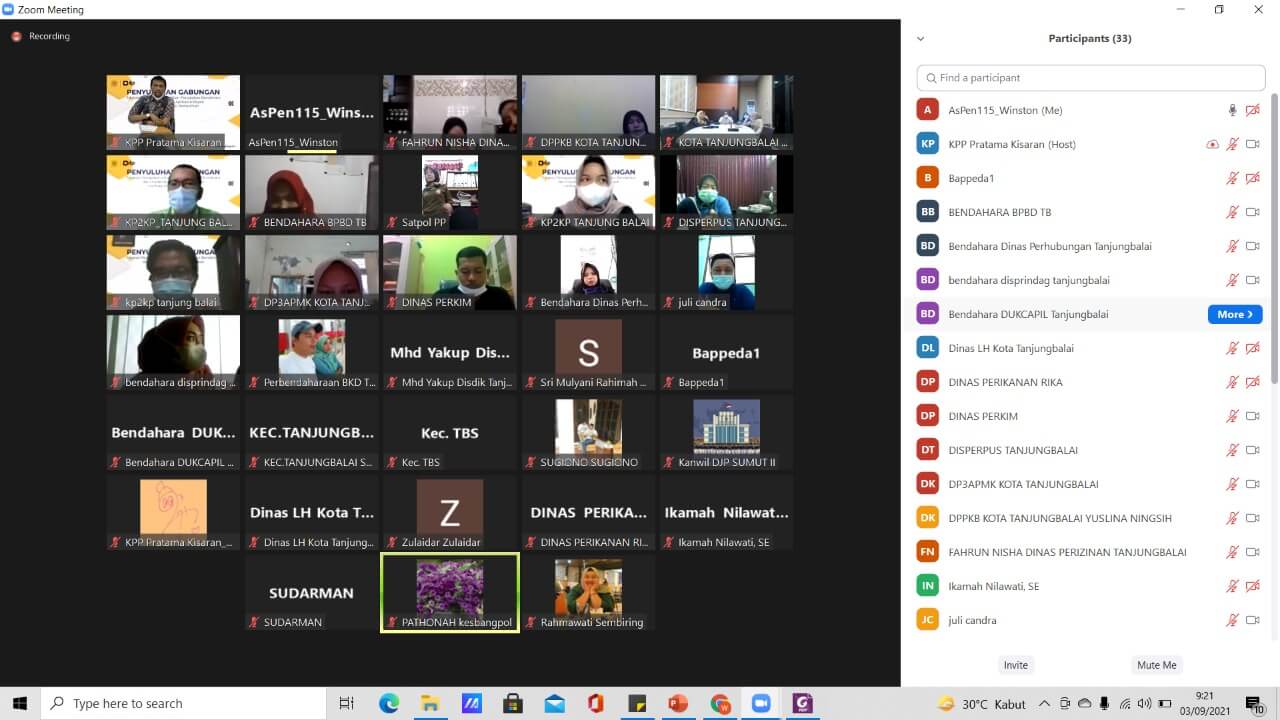
Task: Click the microphone icon for AsPen115_Winston
Action: tap(1232, 110)
